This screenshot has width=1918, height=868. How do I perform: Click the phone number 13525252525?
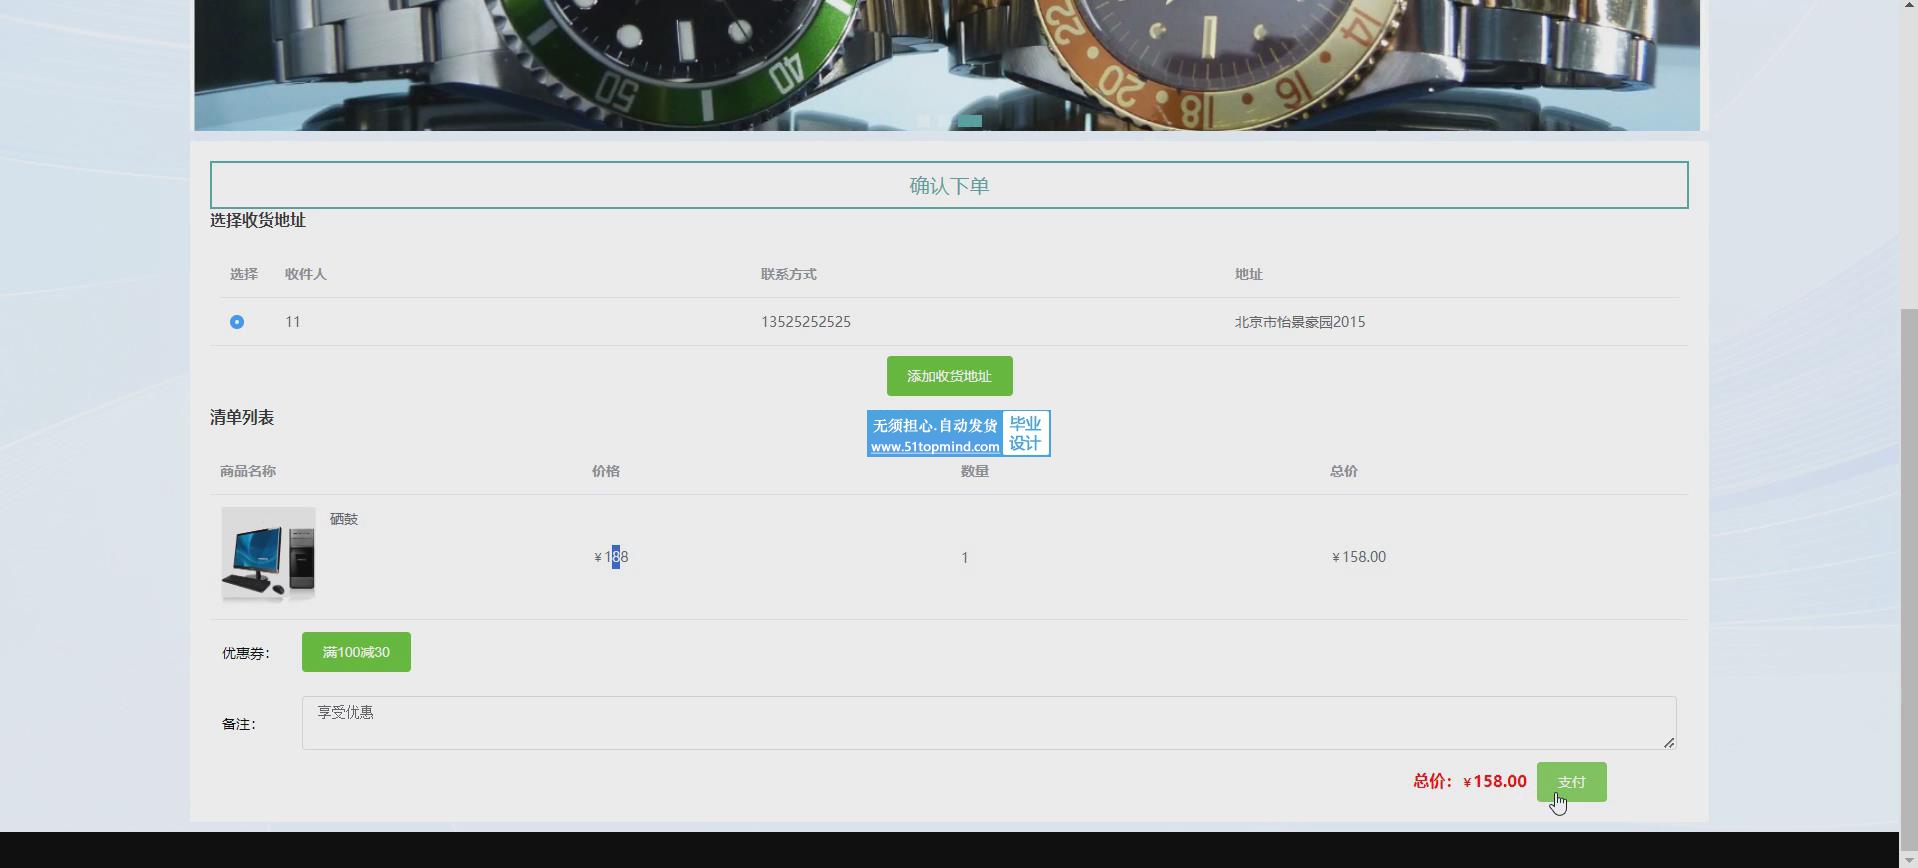[805, 322]
